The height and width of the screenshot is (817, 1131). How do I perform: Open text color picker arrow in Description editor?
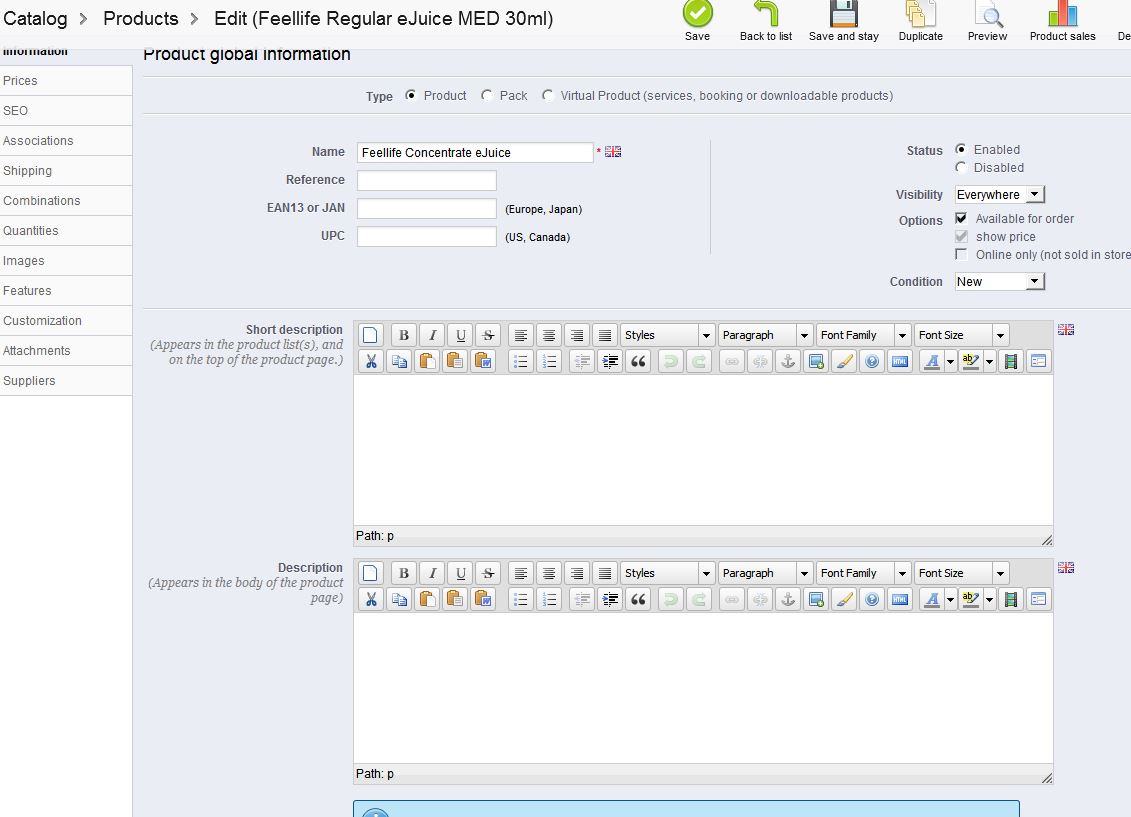pyautogui.click(x=950, y=599)
